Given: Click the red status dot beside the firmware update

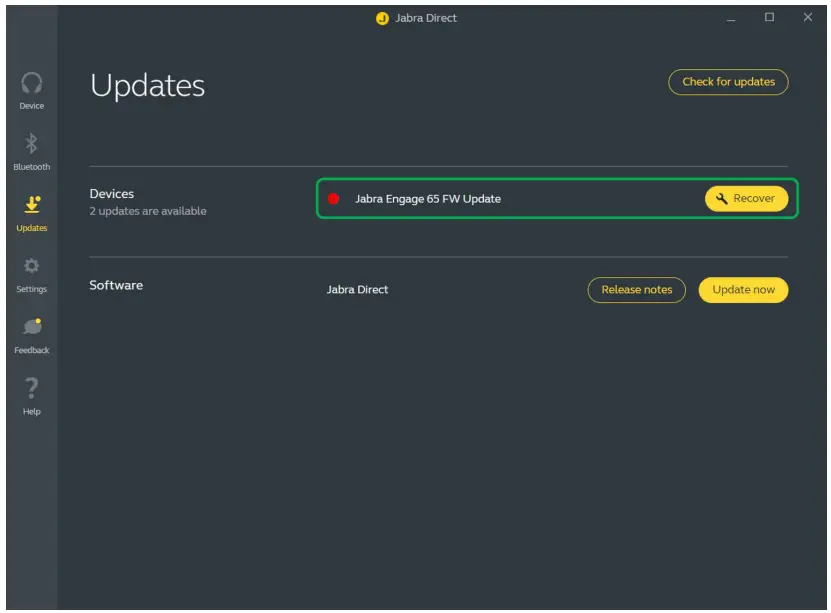Looking at the screenshot, I should [x=336, y=197].
